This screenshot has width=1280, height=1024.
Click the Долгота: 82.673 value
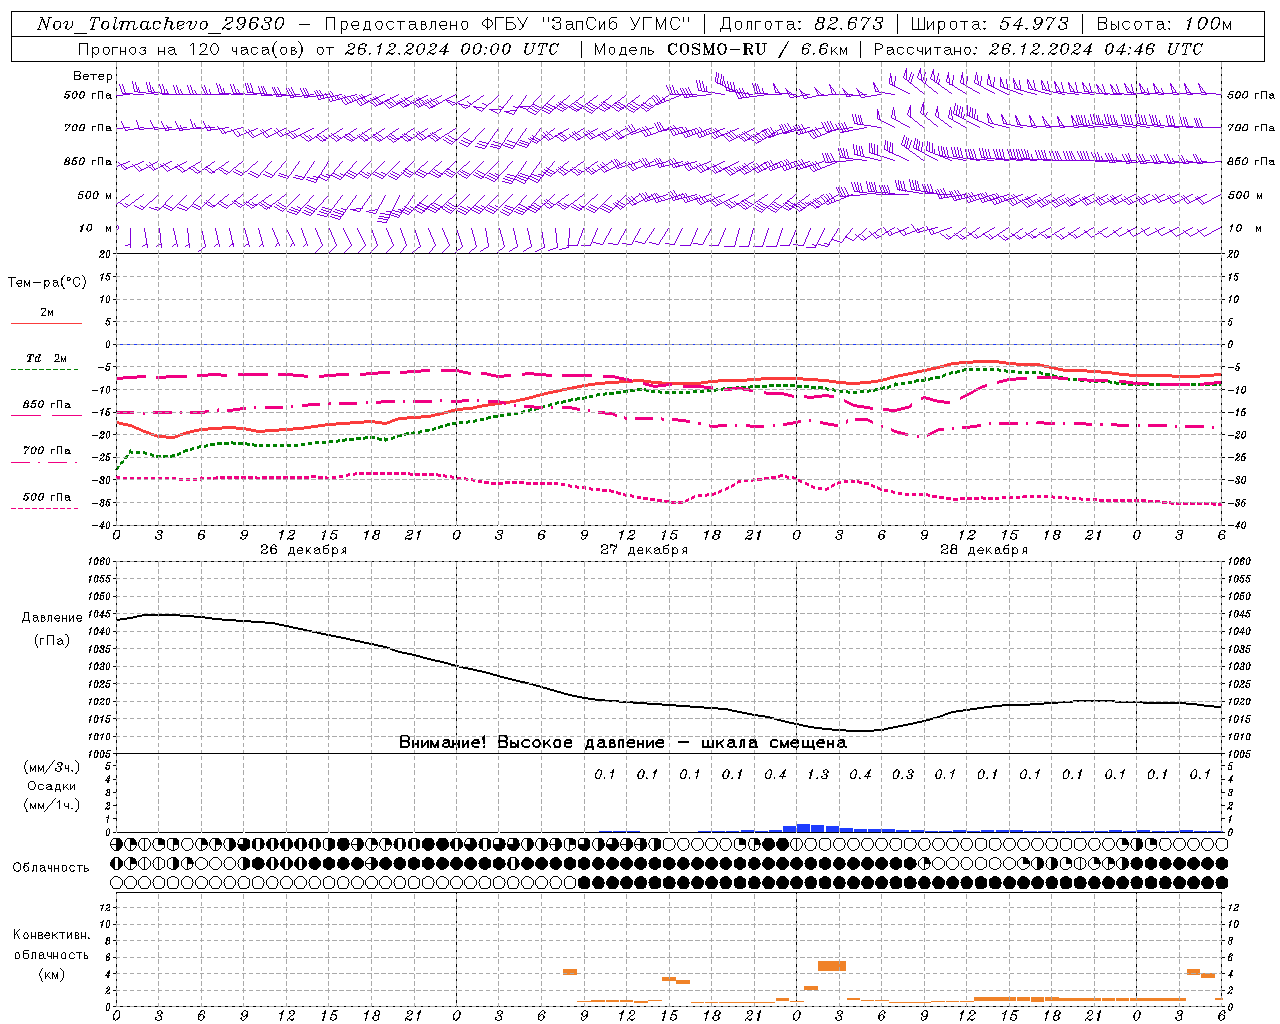(802, 24)
